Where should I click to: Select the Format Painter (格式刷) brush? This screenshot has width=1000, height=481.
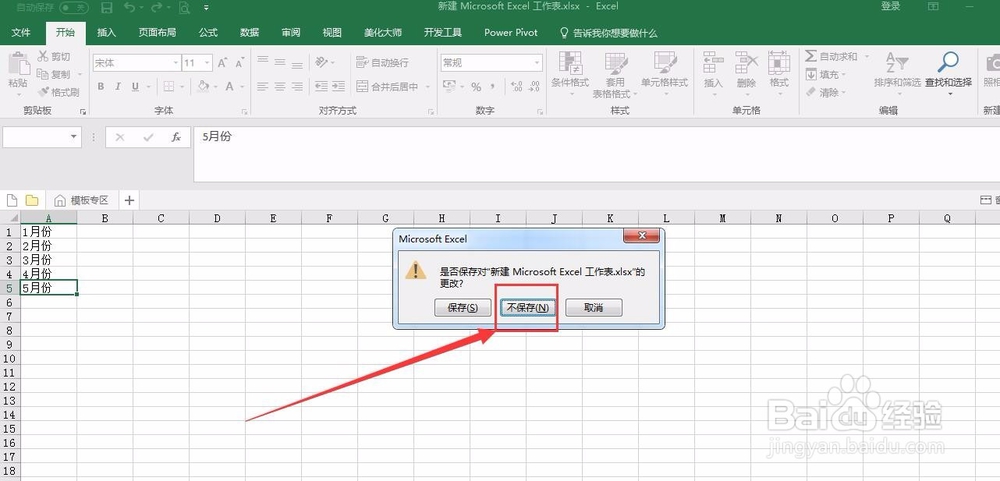tap(58, 92)
